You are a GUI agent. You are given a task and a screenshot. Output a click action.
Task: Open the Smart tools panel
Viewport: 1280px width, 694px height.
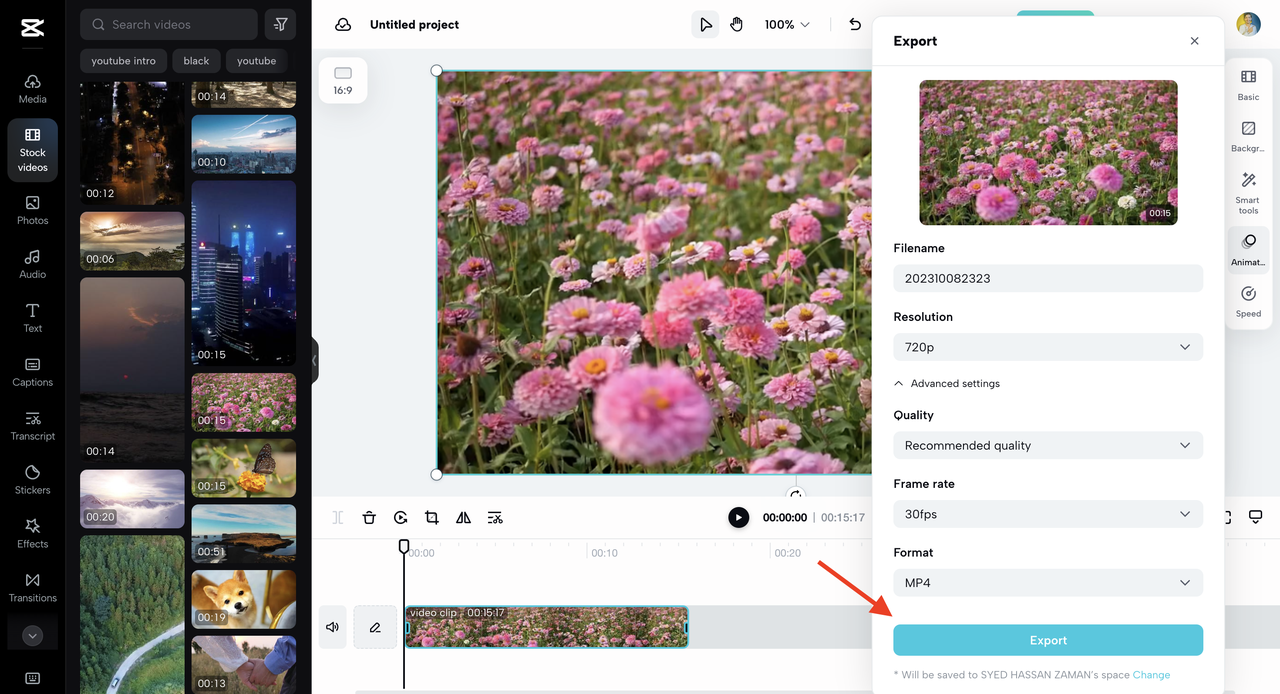1248,193
